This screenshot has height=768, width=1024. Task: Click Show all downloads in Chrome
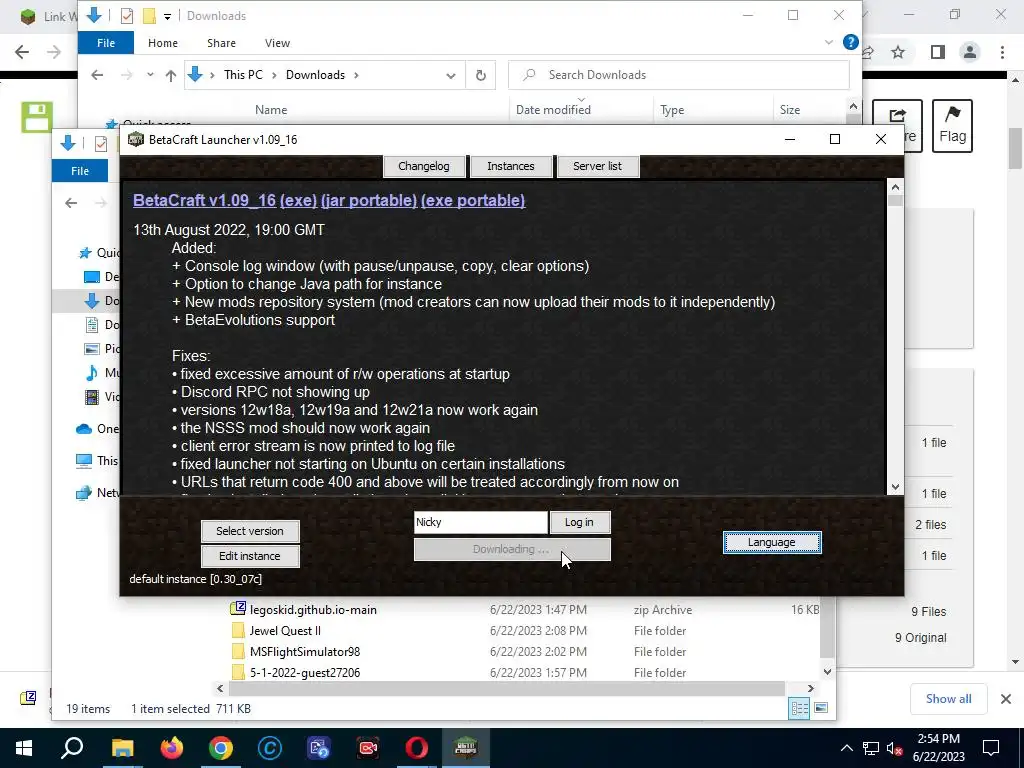coord(948,699)
